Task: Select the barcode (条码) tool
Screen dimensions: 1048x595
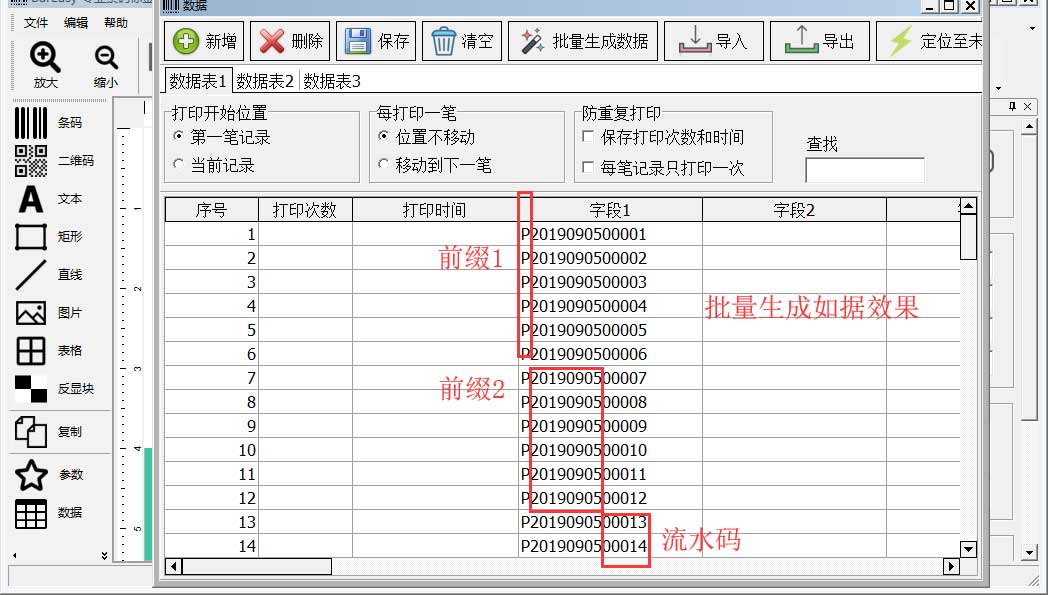Action: 31,123
